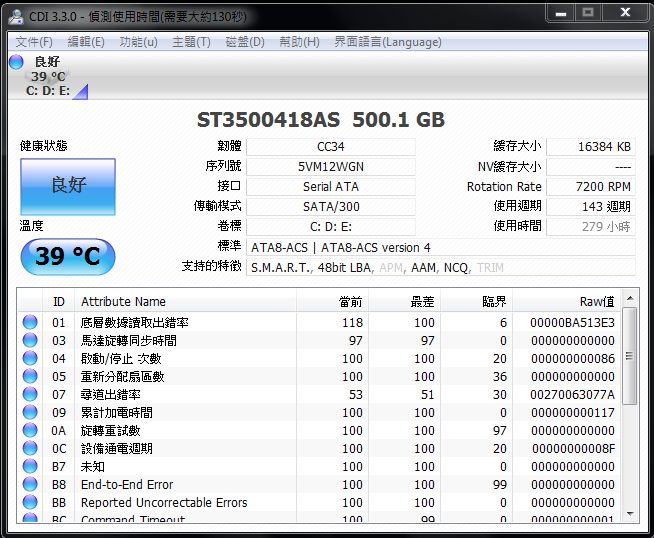The width and height of the screenshot is (654, 538).
Task: Select the 馬達旋轉同步時間 attribute row
Action: (x=319, y=340)
